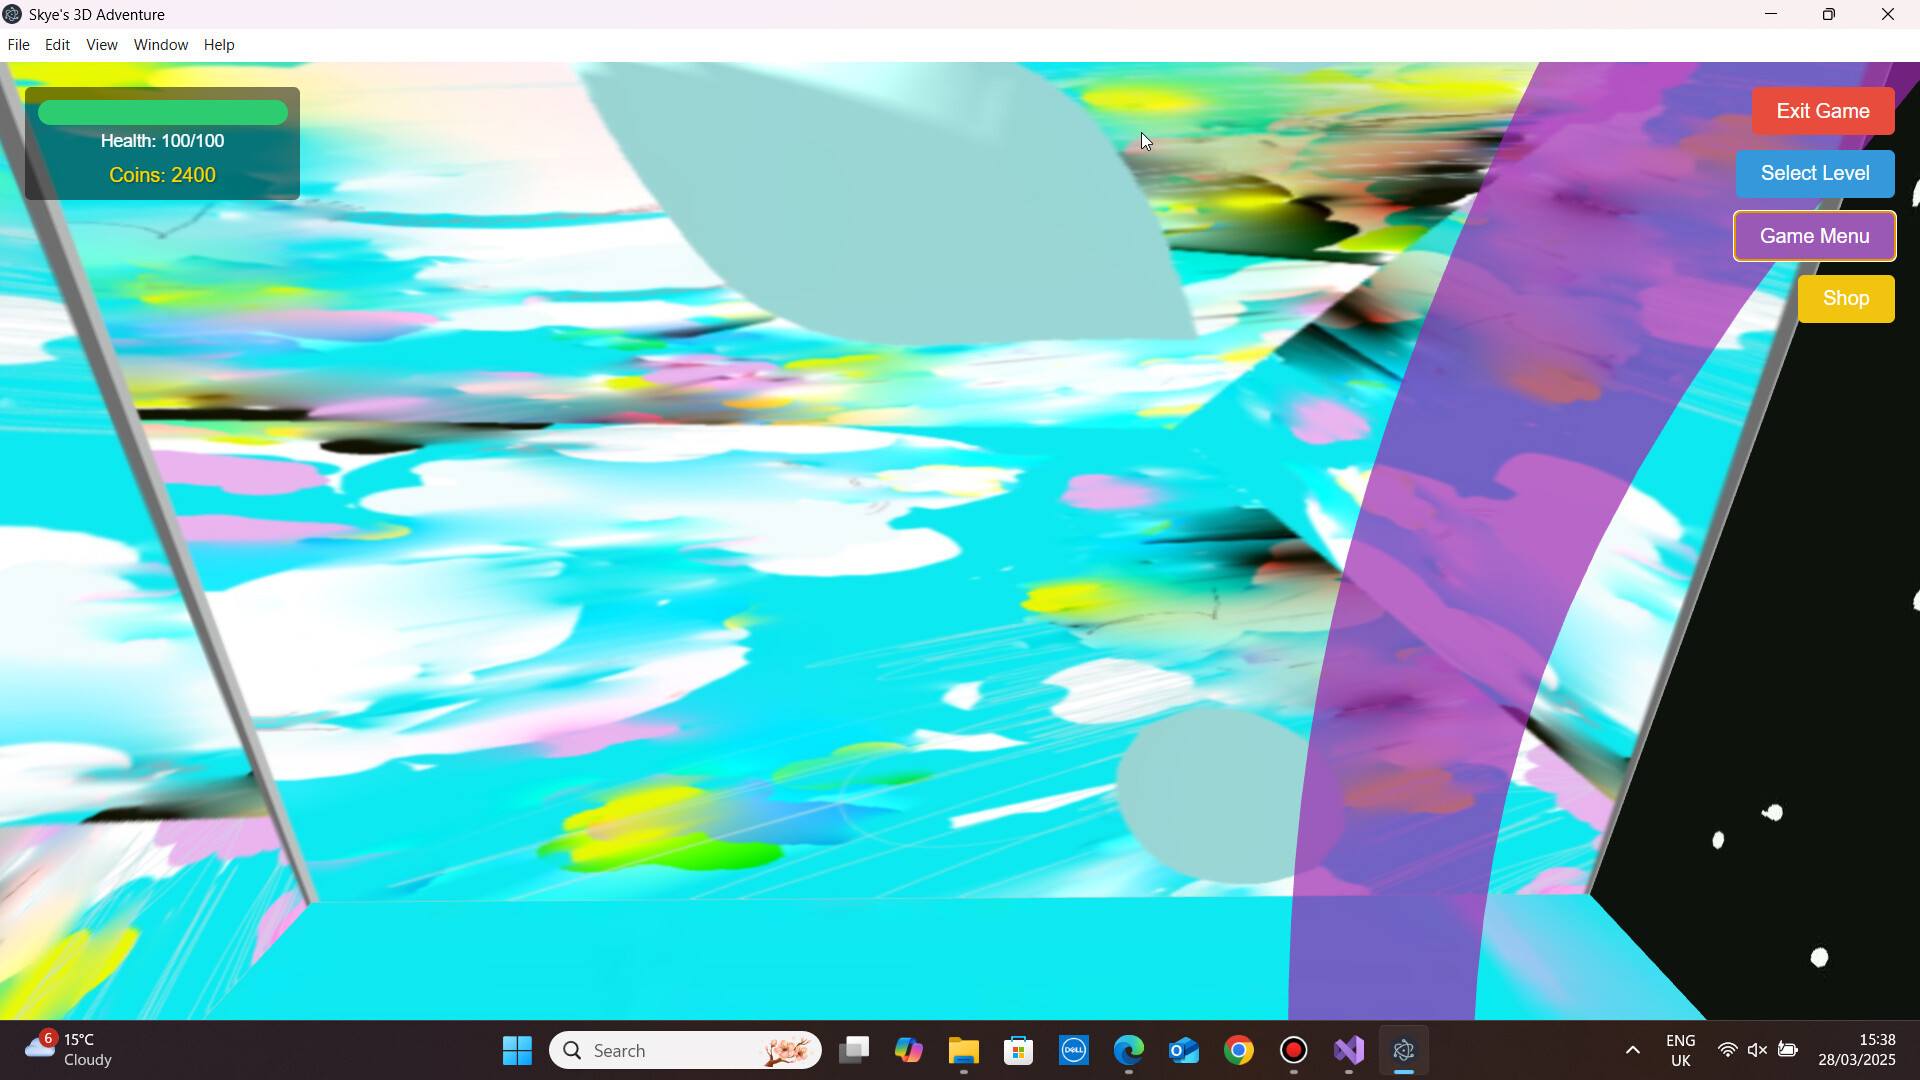Click the green health bar
Screen dimensions: 1920x1080
point(162,113)
